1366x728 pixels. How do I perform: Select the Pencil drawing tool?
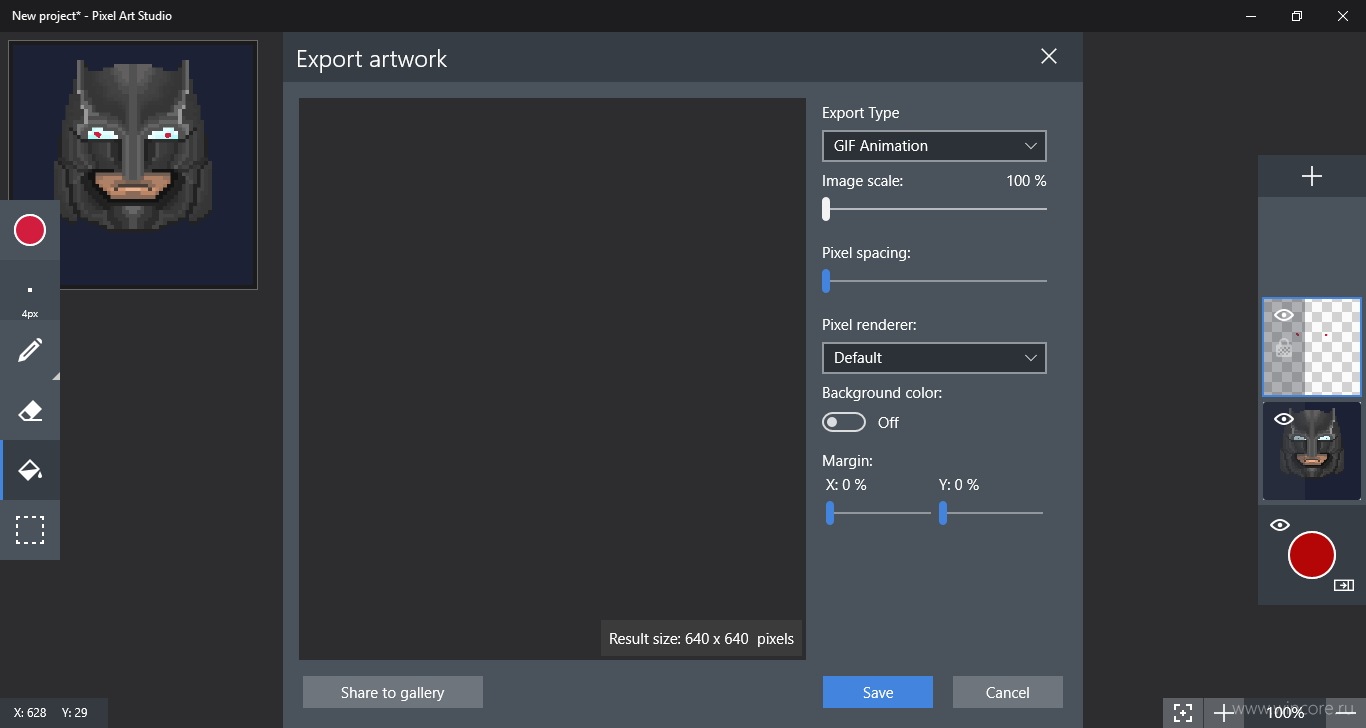pos(30,351)
